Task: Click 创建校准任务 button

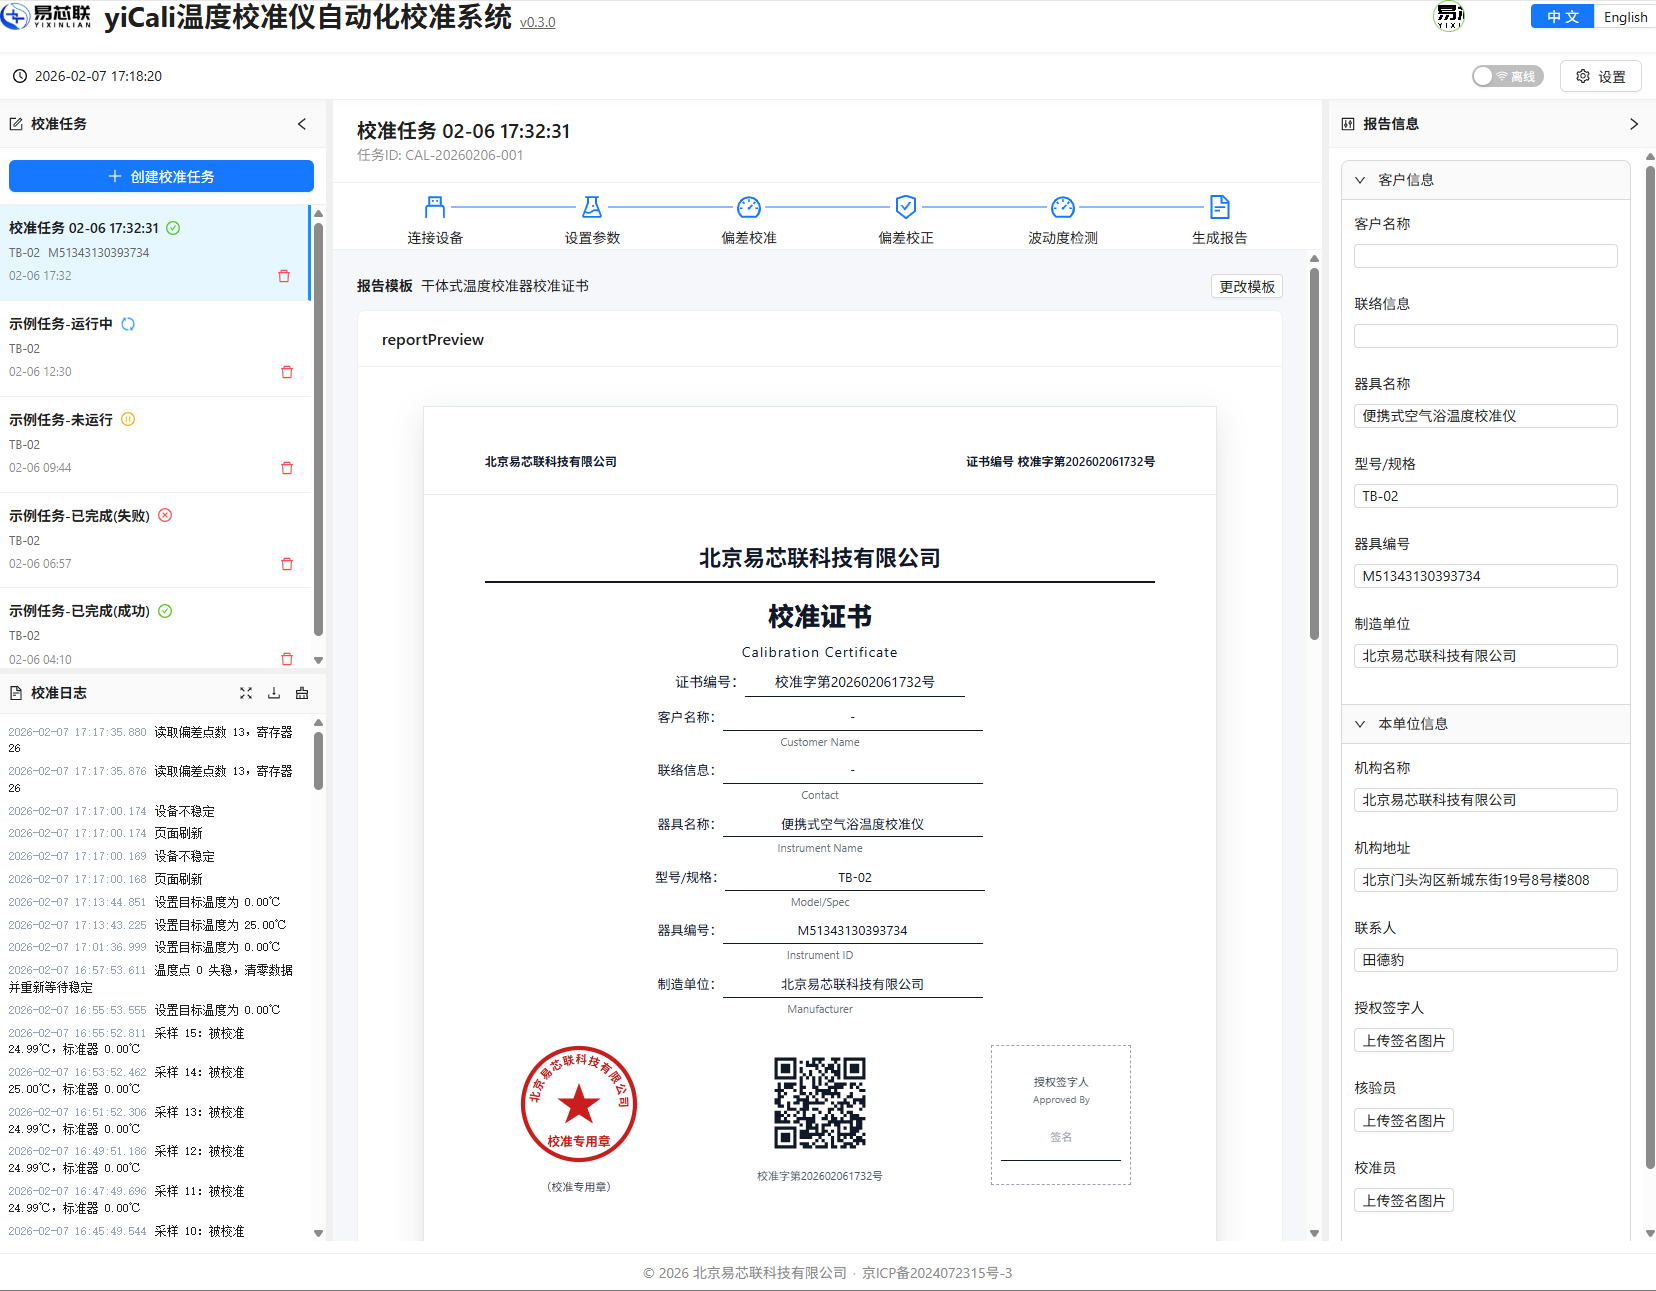Action: (161, 176)
